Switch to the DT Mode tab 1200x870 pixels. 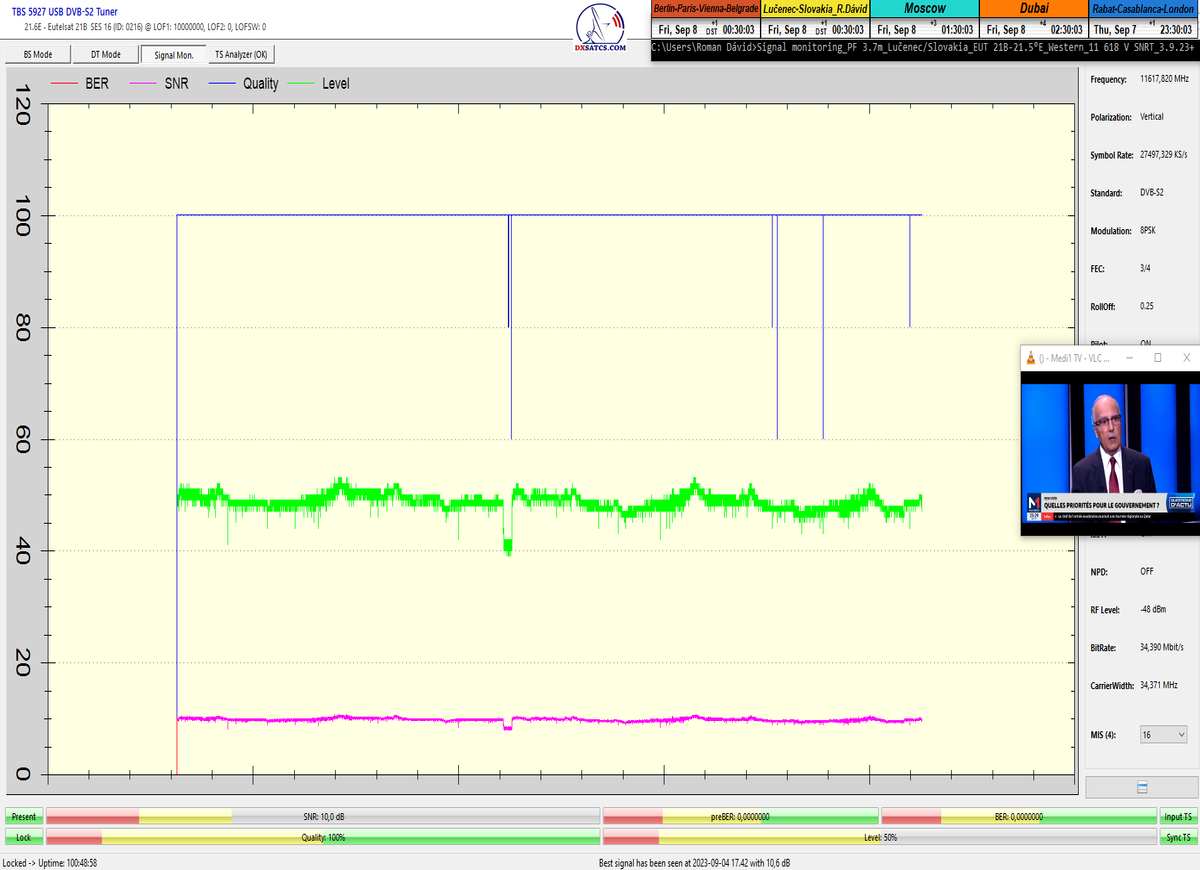105,55
